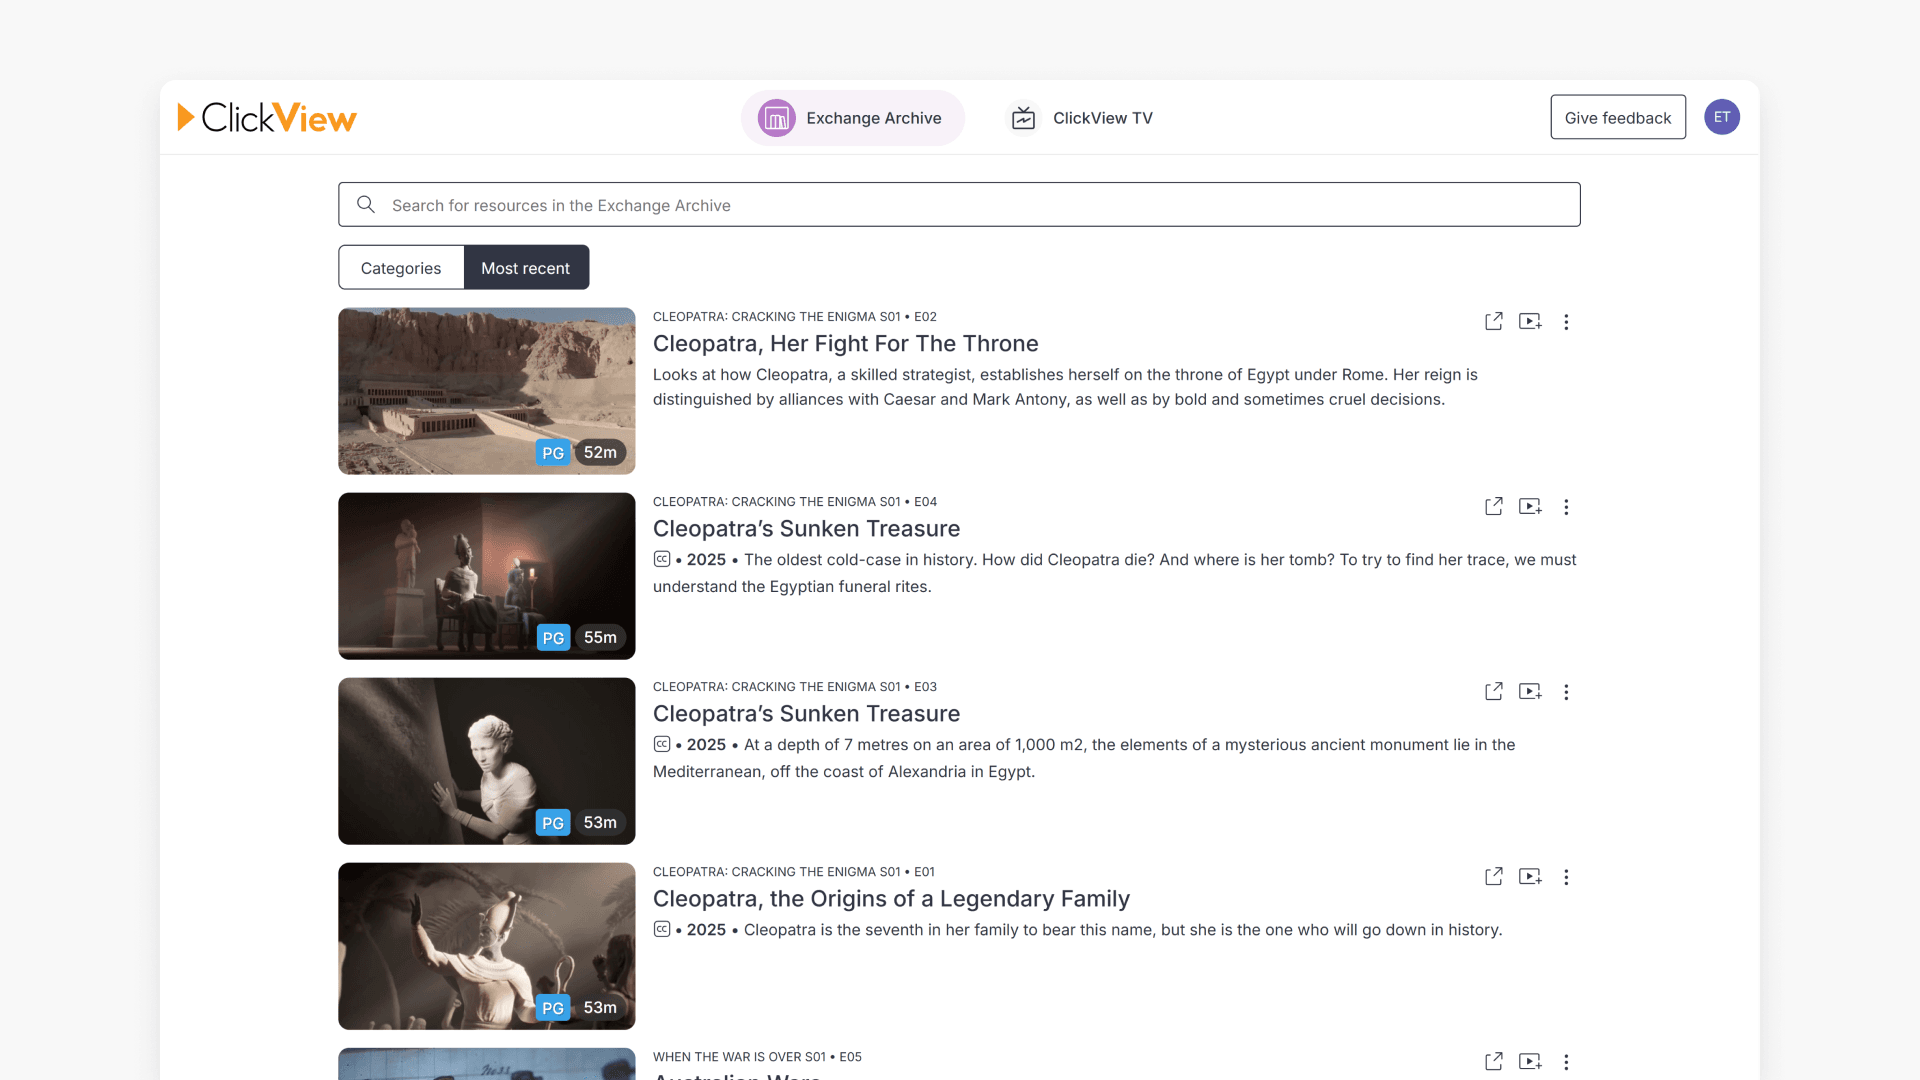This screenshot has height=1080, width=1920.
Task: Open the Exchange Archive tab
Action: pos(852,118)
